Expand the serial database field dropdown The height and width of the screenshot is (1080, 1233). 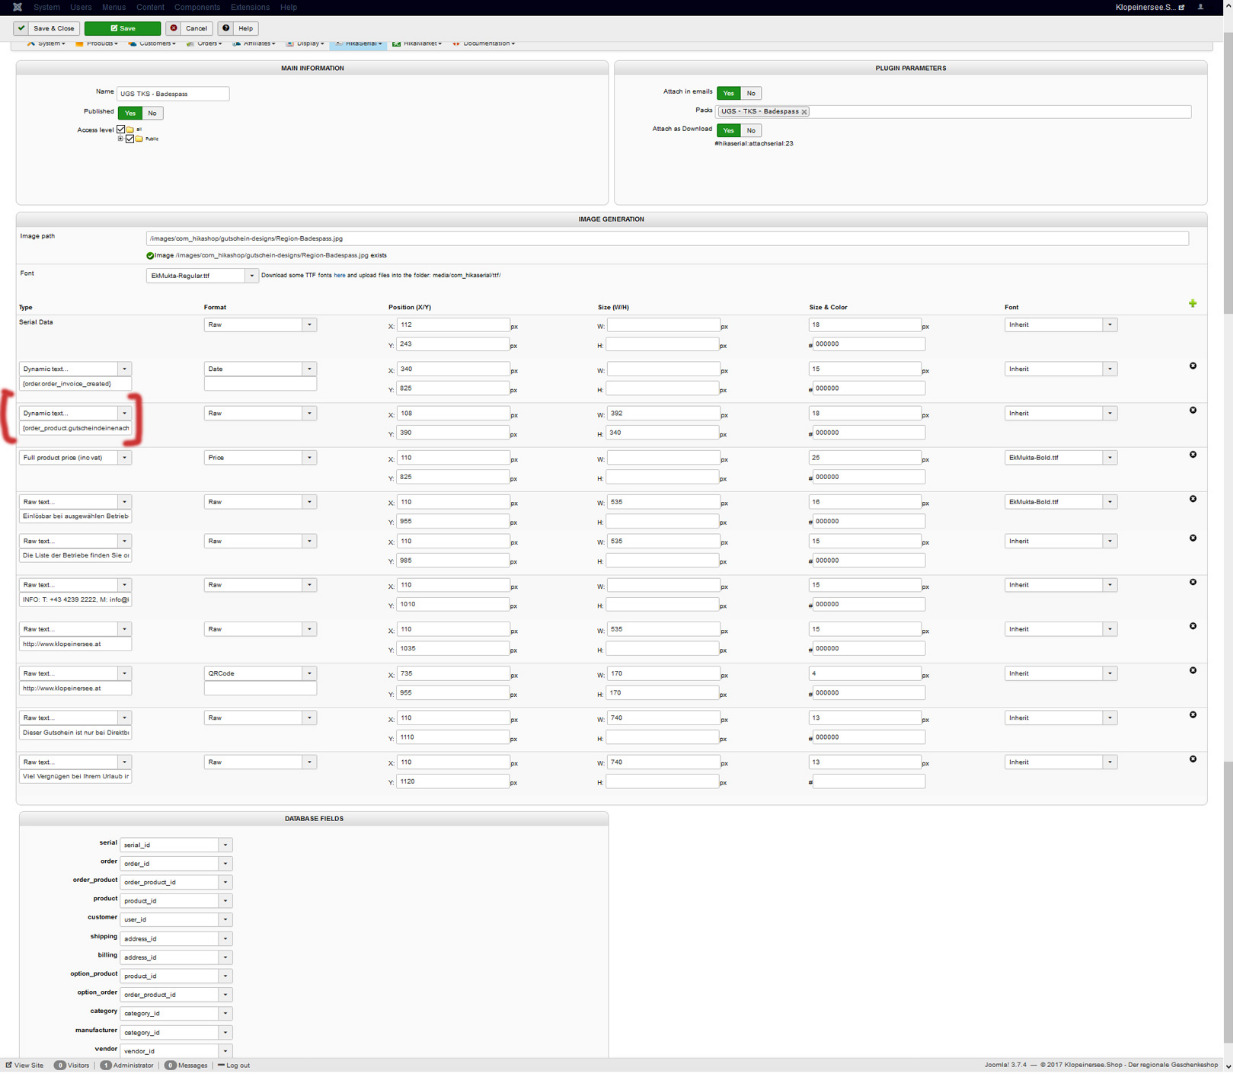(225, 845)
